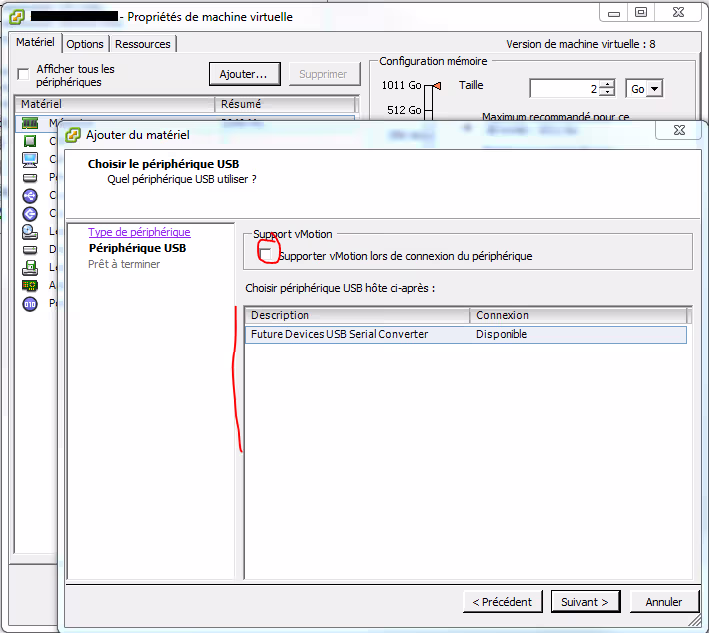The image size is (709, 633).
Task: Click the memory slider orange marker at 1011 Go
Action: coord(437,86)
